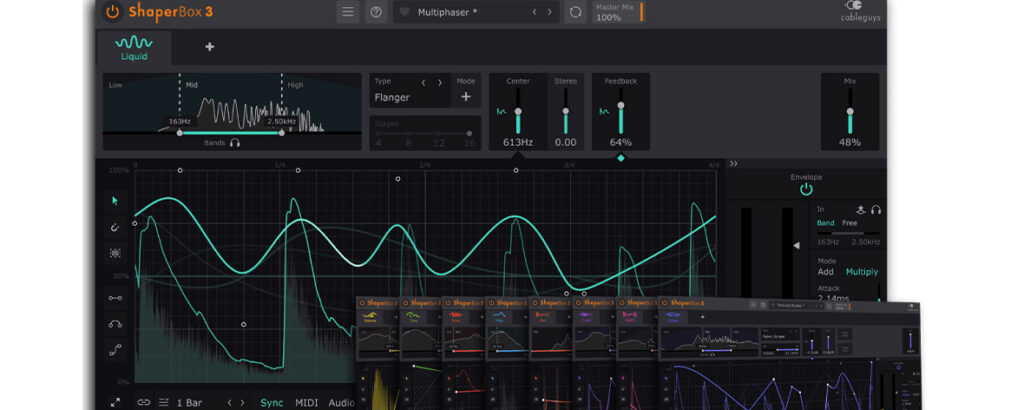Adjust the Liquid Mix fader

click(x=850, y=112)
